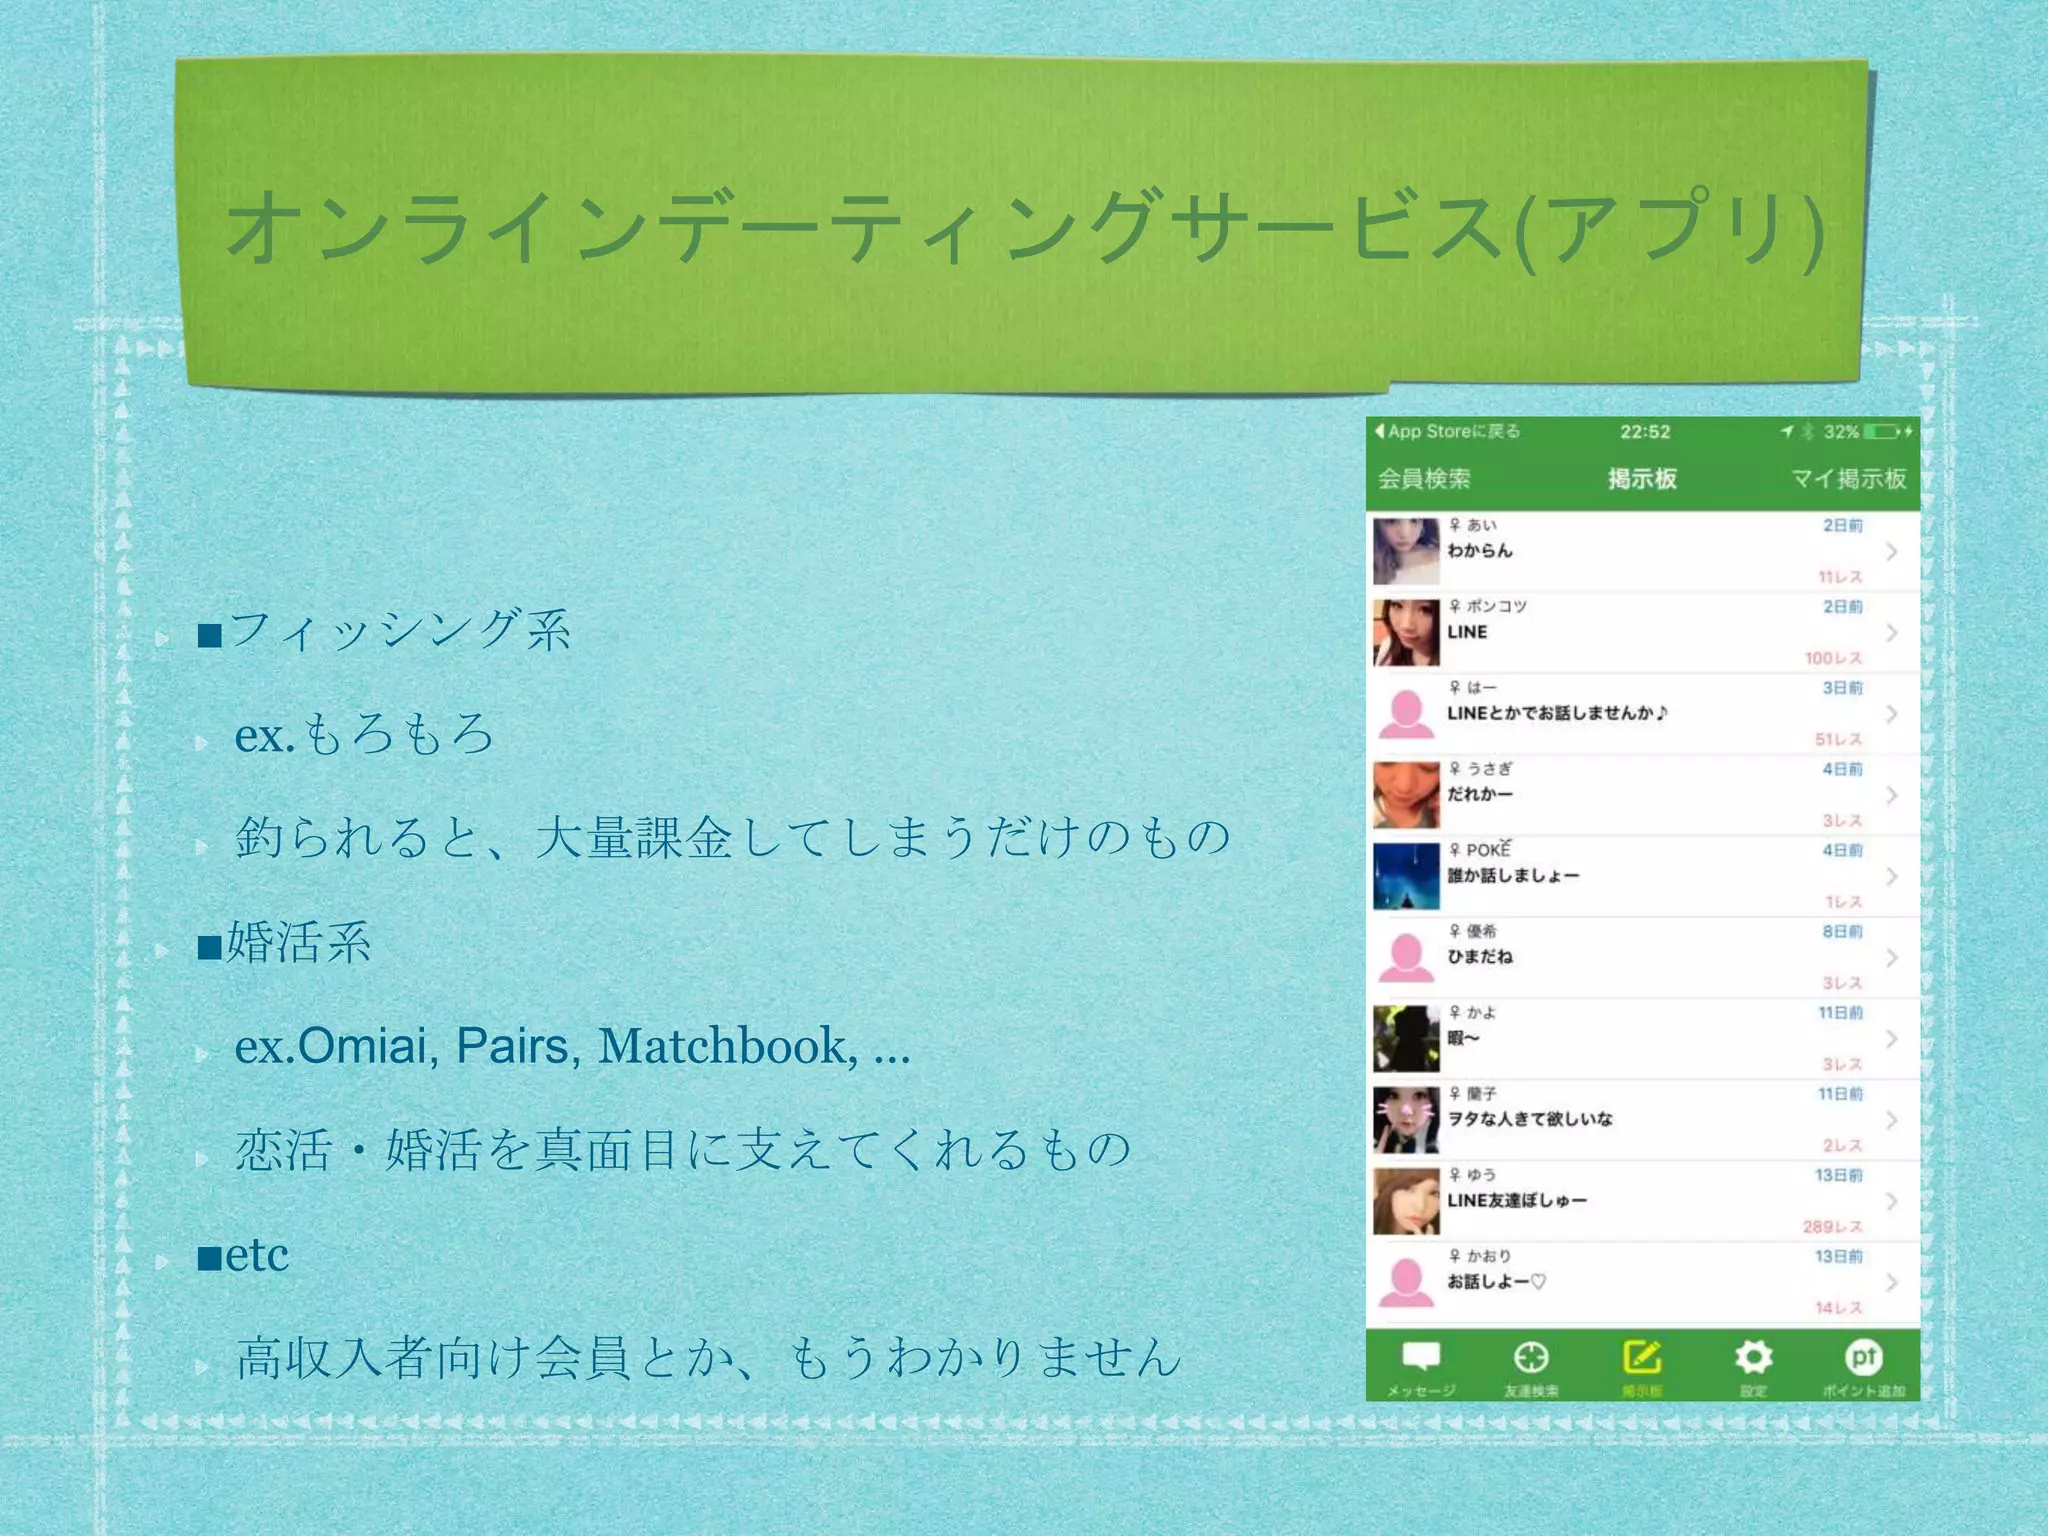Open the マイ掲示板 tab
The image size is (2048, 1536).
pos(1848,478)
